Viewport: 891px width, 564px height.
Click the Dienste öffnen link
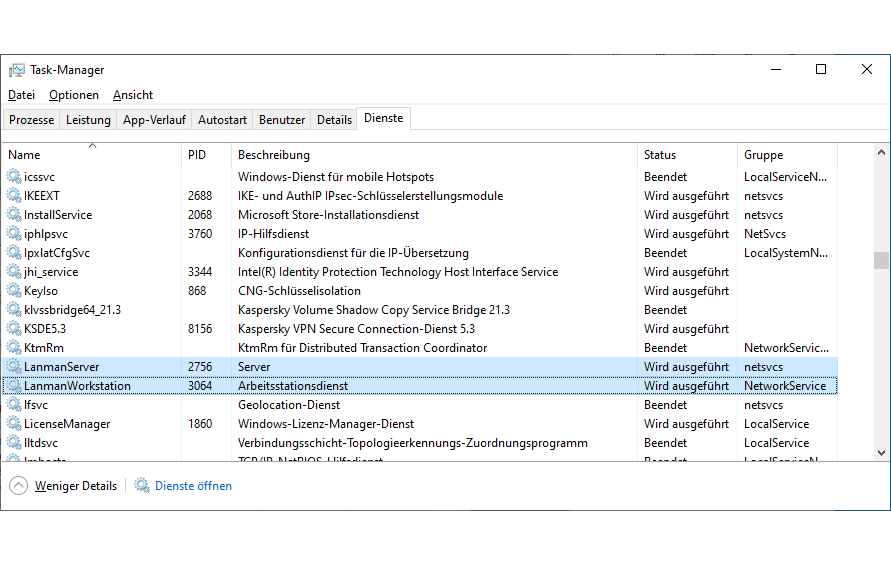click(x=193, y=486)
